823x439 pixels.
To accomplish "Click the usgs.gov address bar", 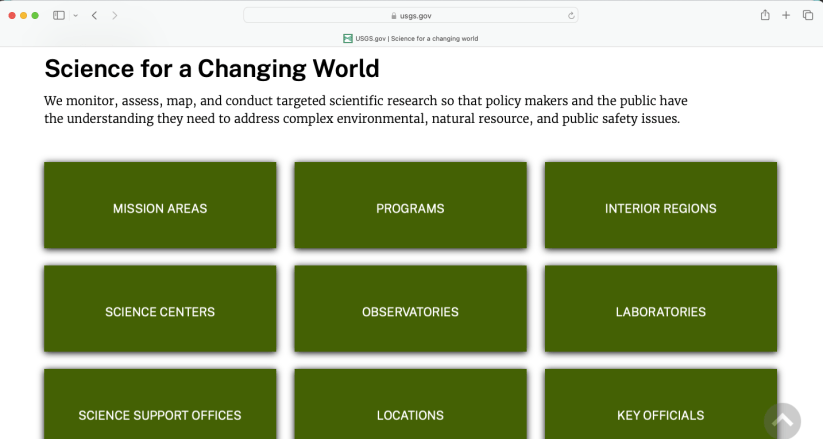I will (411, 16).
